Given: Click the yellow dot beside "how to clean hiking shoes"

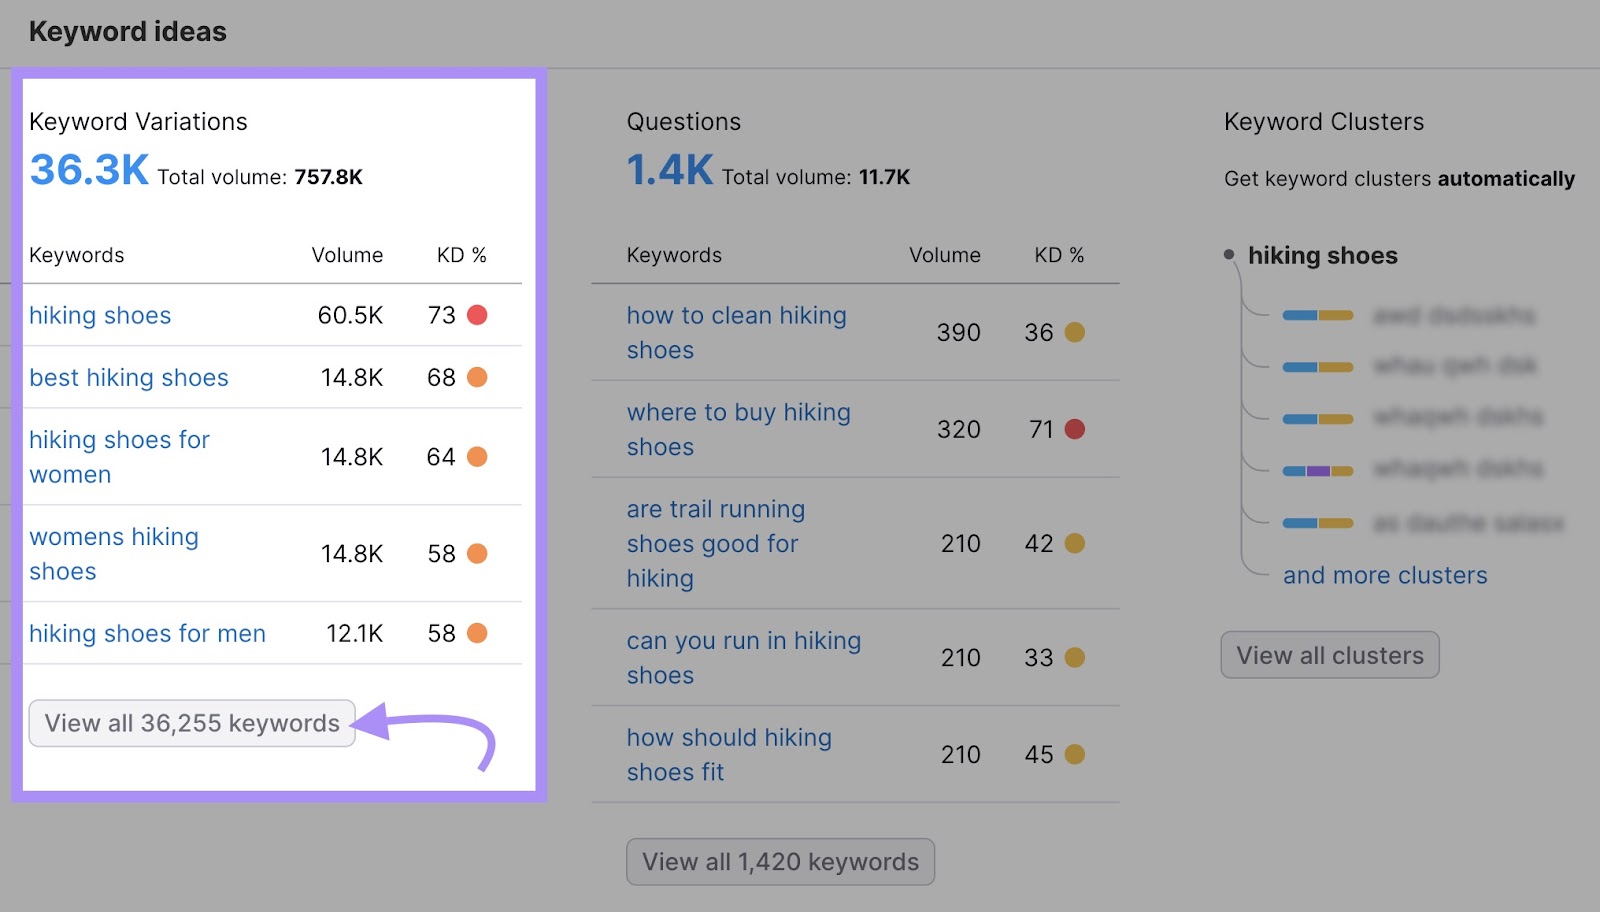Looking at the screenshot, I should point(1074,332).
